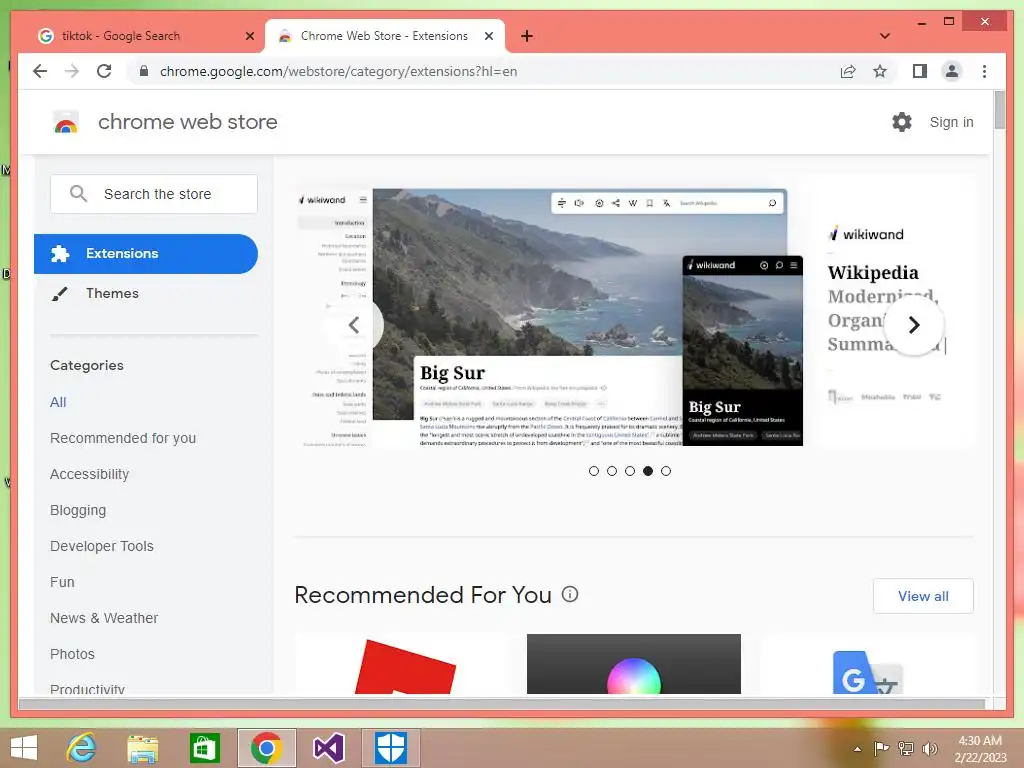Open File Explorer from taskbar
The width and height of the screenshot is (1024, 768).
[x=143, y=748]
